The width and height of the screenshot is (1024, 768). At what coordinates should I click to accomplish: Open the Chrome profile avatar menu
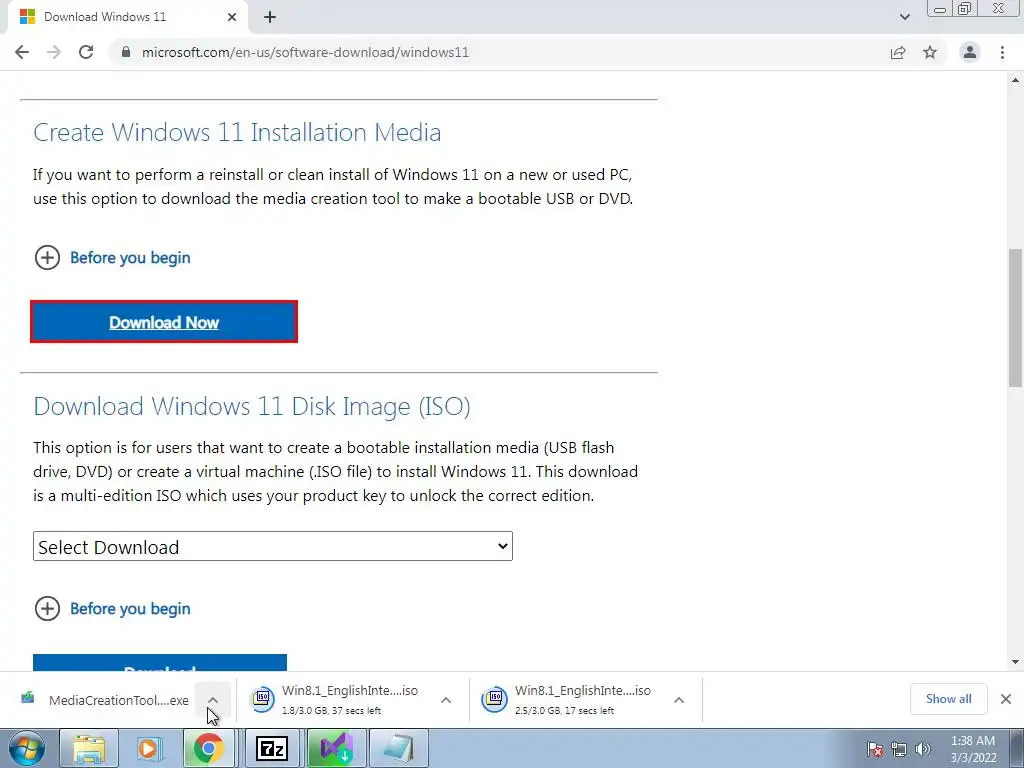pos(970,52)
